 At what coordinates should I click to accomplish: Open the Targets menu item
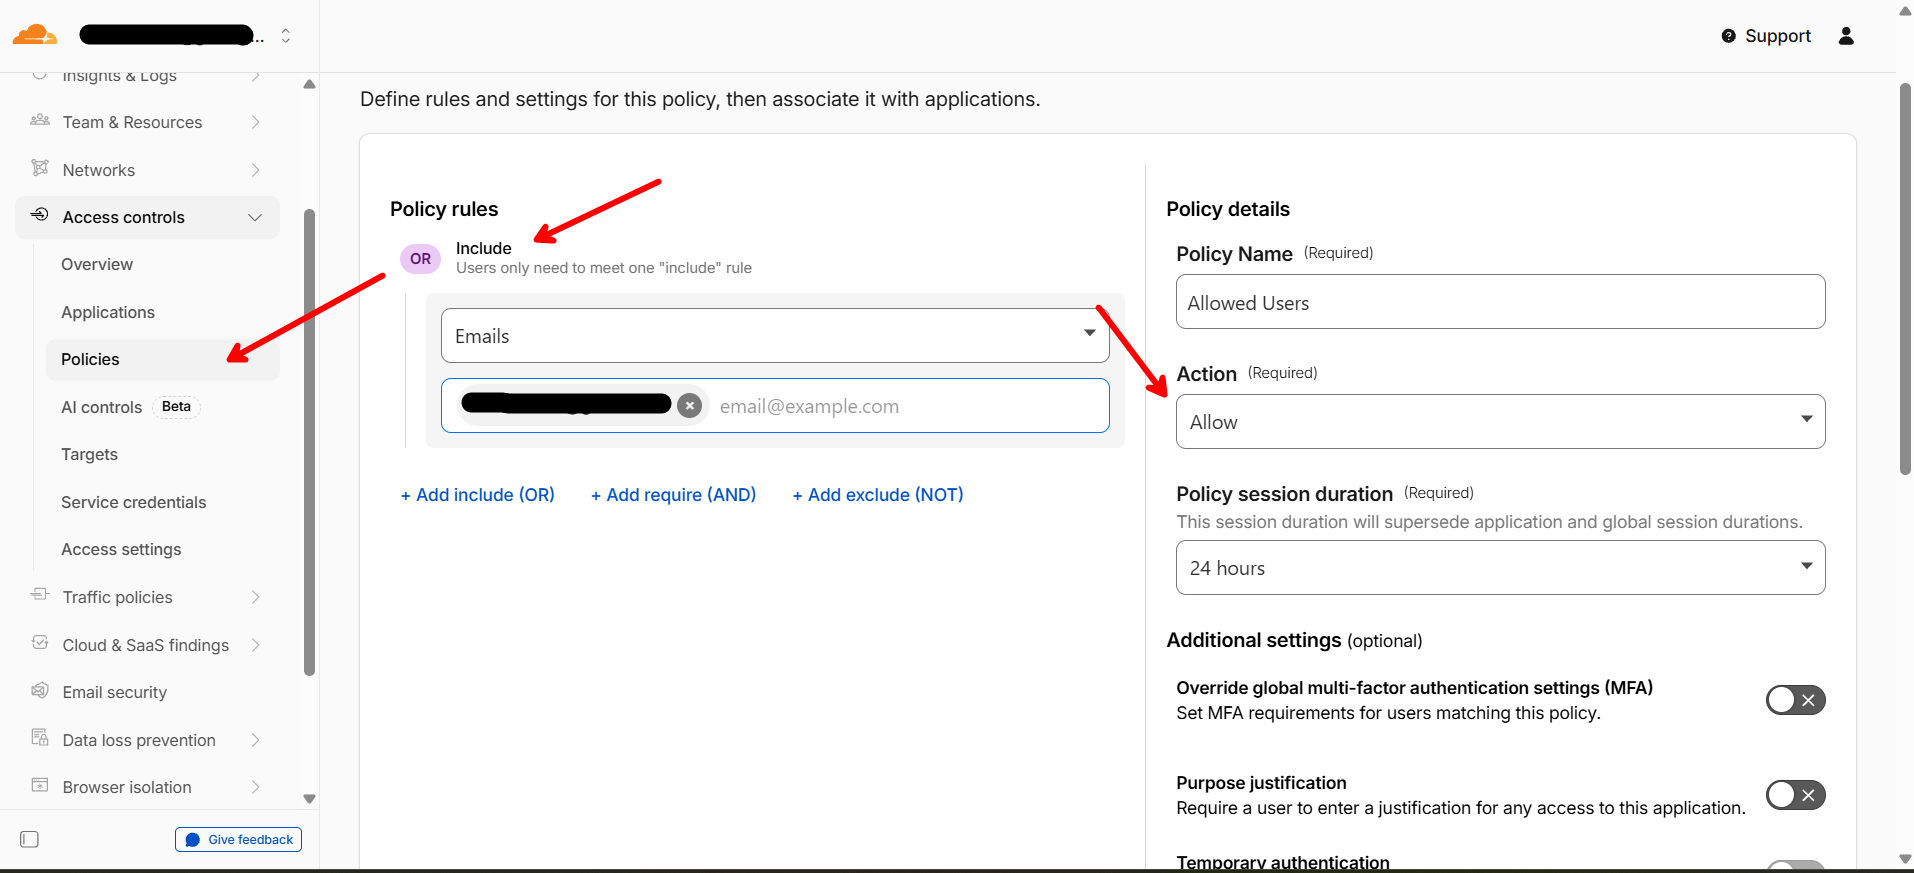point(89,454)
